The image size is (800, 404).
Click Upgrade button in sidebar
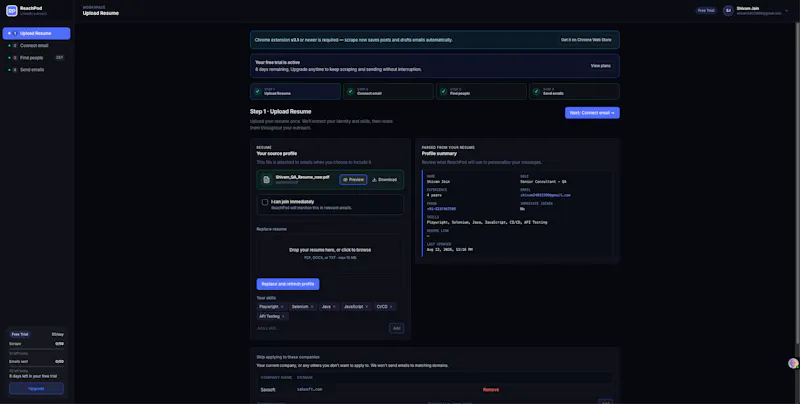[36, 389]
